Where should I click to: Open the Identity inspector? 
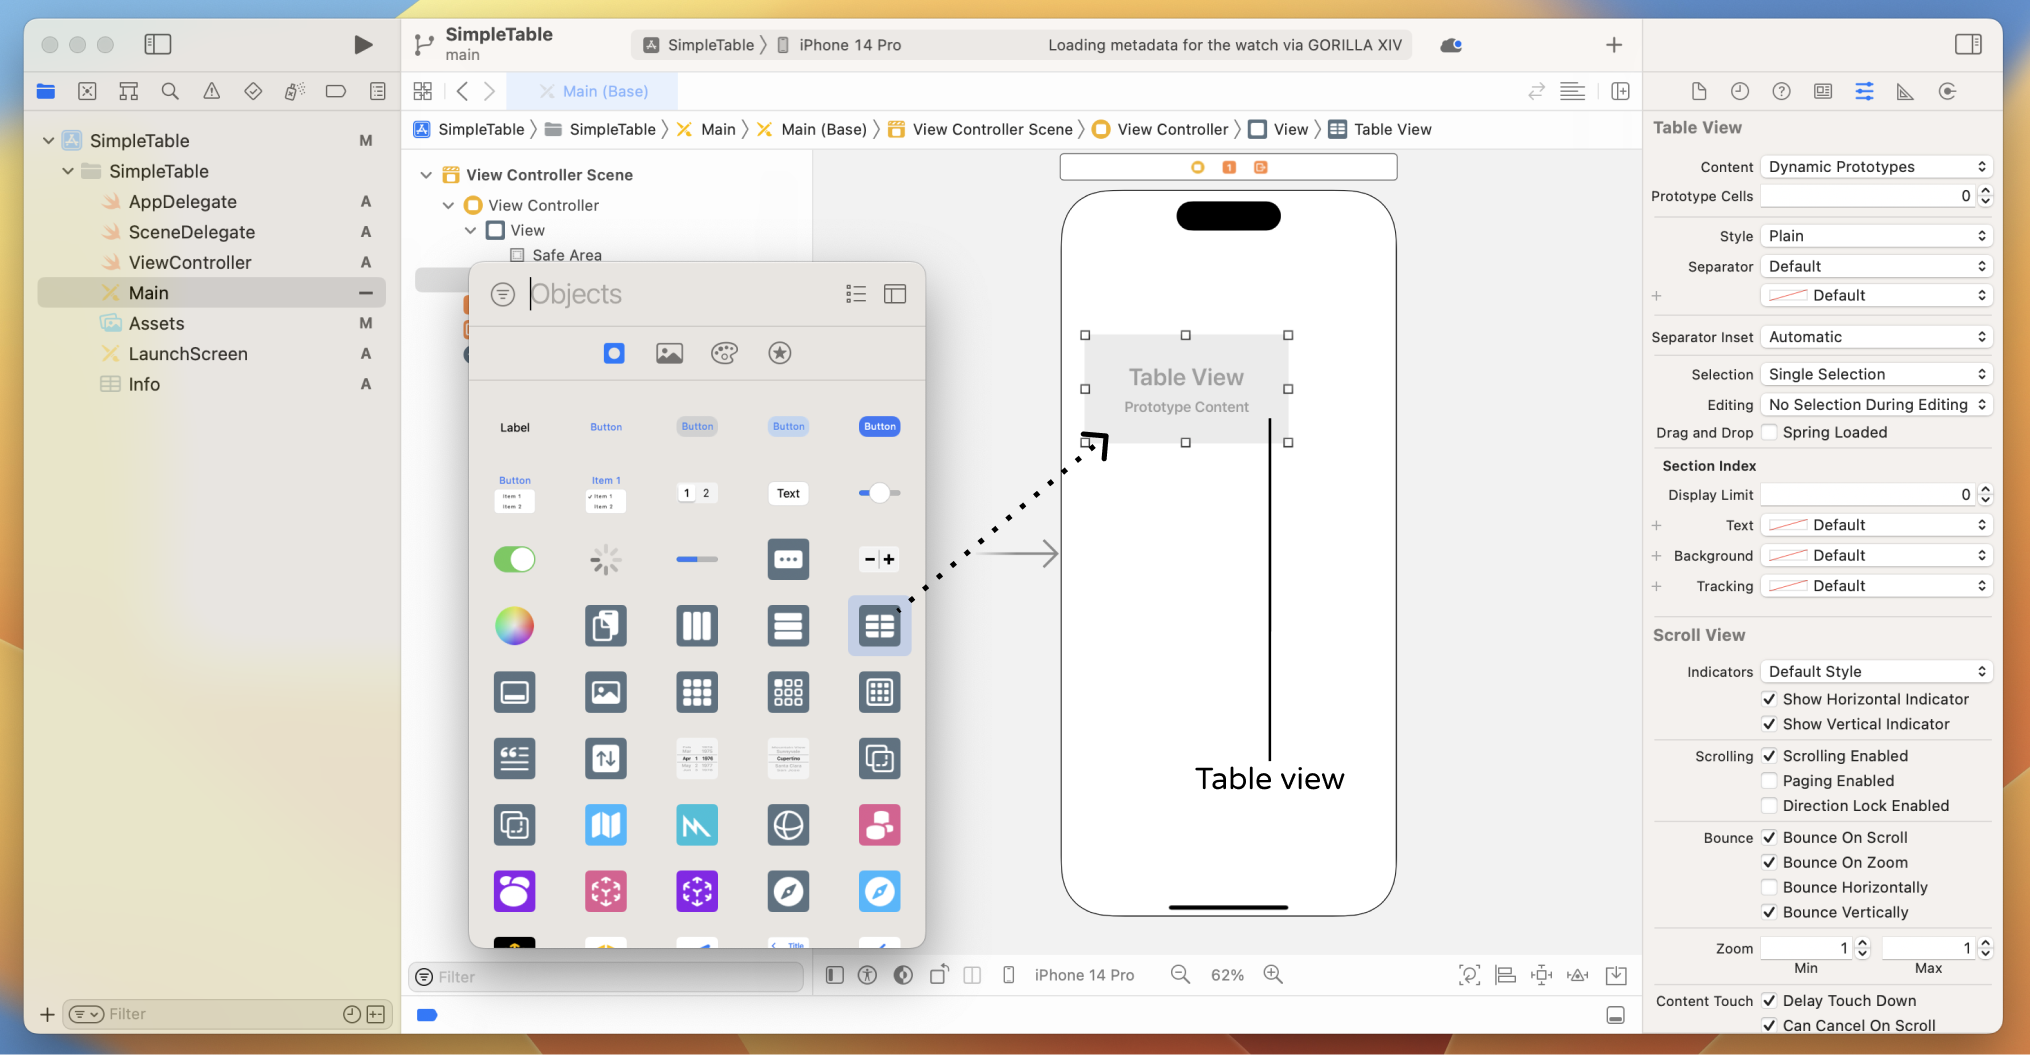coord(1823,91)
